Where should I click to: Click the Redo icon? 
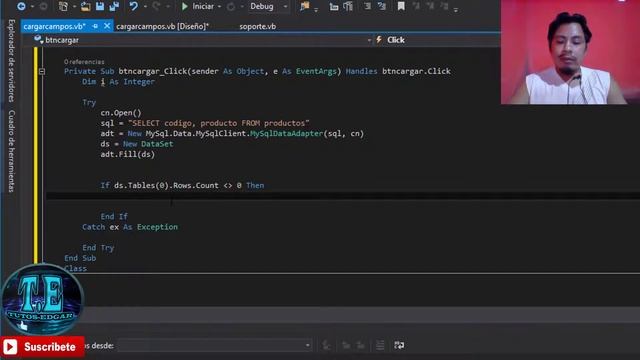click(156, 6)
